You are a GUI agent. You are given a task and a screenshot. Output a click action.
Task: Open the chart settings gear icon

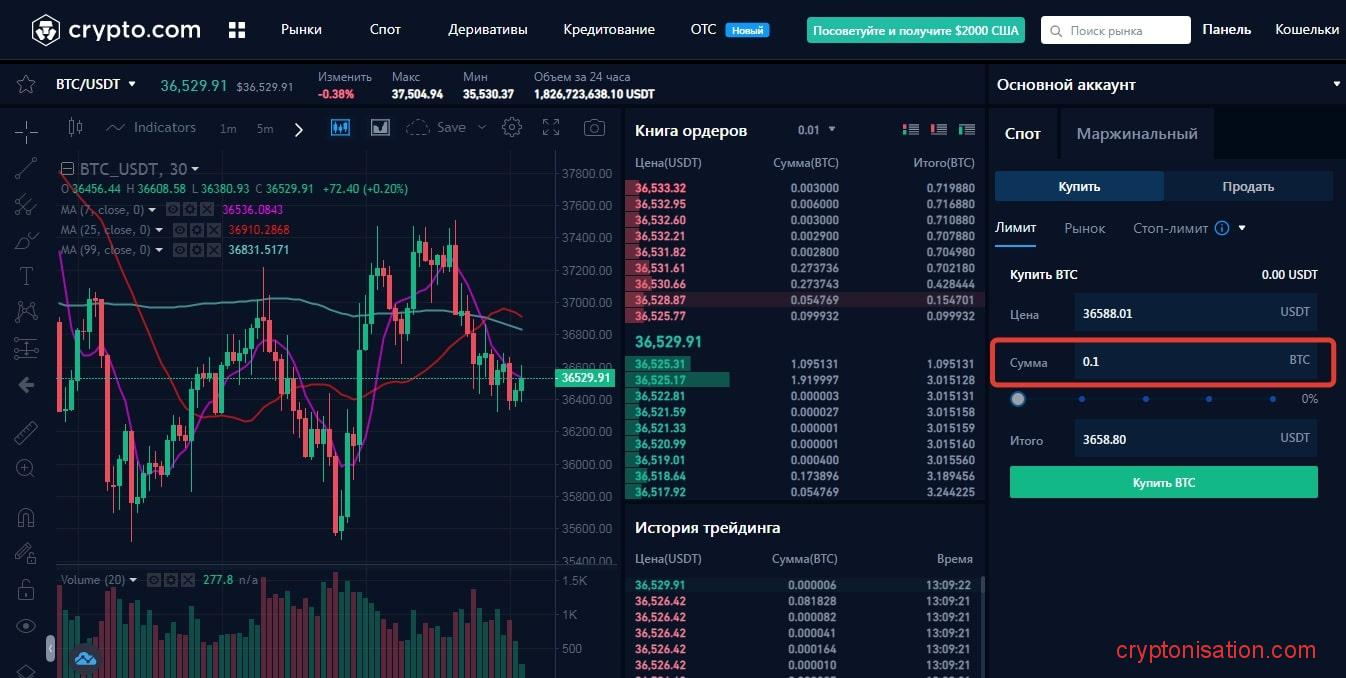tap(512, 127)
